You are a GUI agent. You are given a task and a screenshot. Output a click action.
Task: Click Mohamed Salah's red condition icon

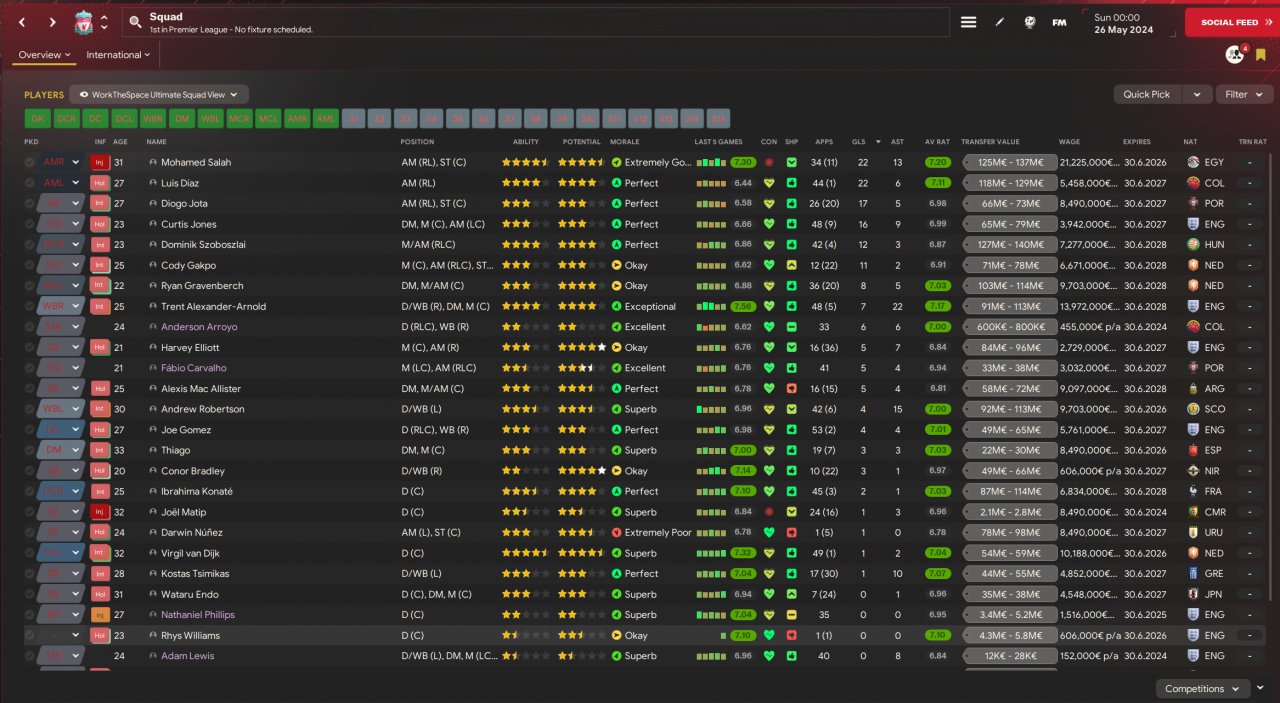768,162
